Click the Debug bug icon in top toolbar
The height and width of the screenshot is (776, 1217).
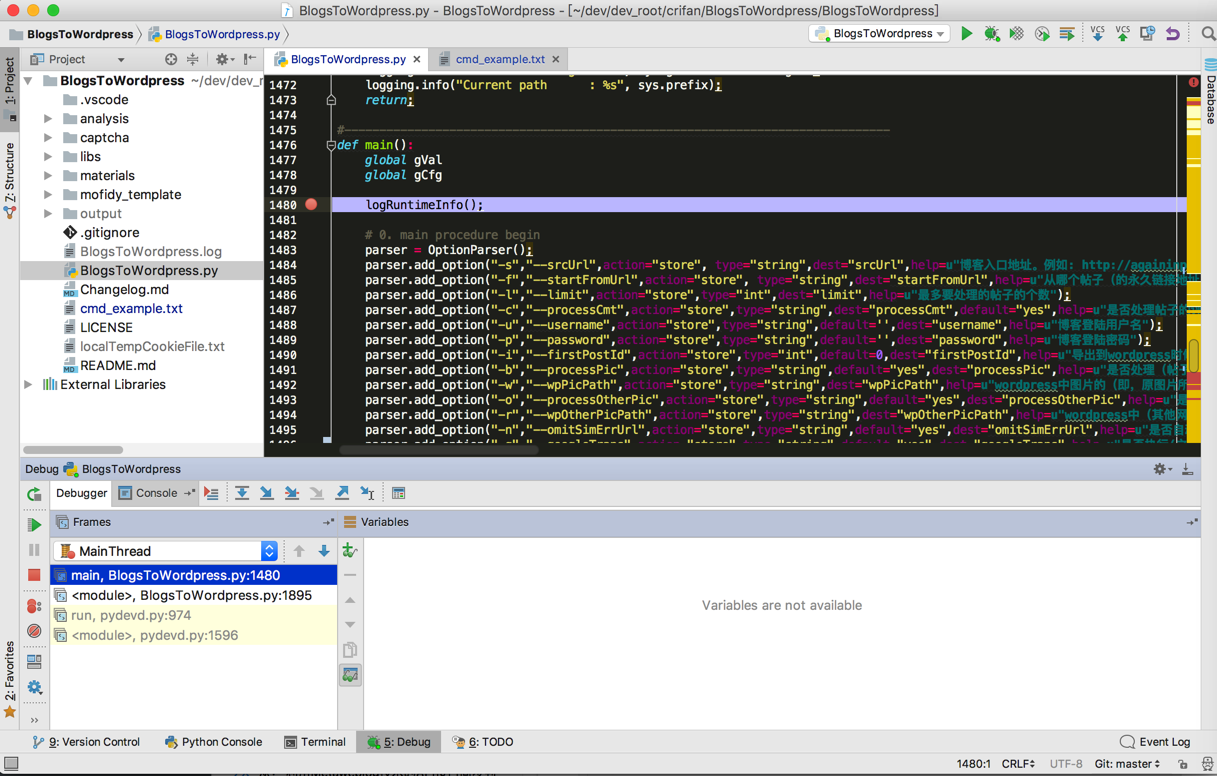coord(992,34)
